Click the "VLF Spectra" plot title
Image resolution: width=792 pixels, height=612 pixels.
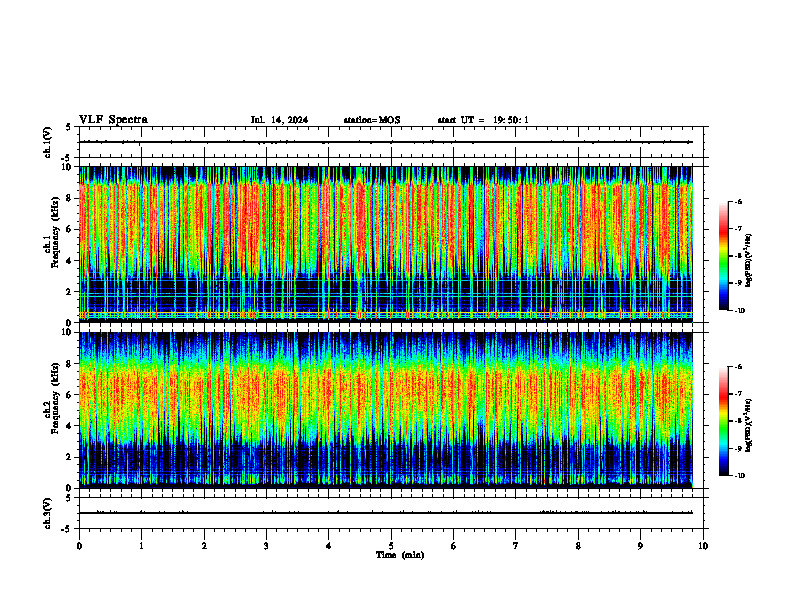tap(113, 120)
